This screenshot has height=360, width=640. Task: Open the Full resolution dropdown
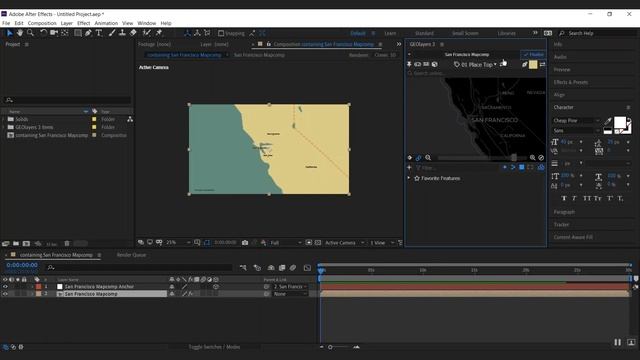tap(285, 243)
